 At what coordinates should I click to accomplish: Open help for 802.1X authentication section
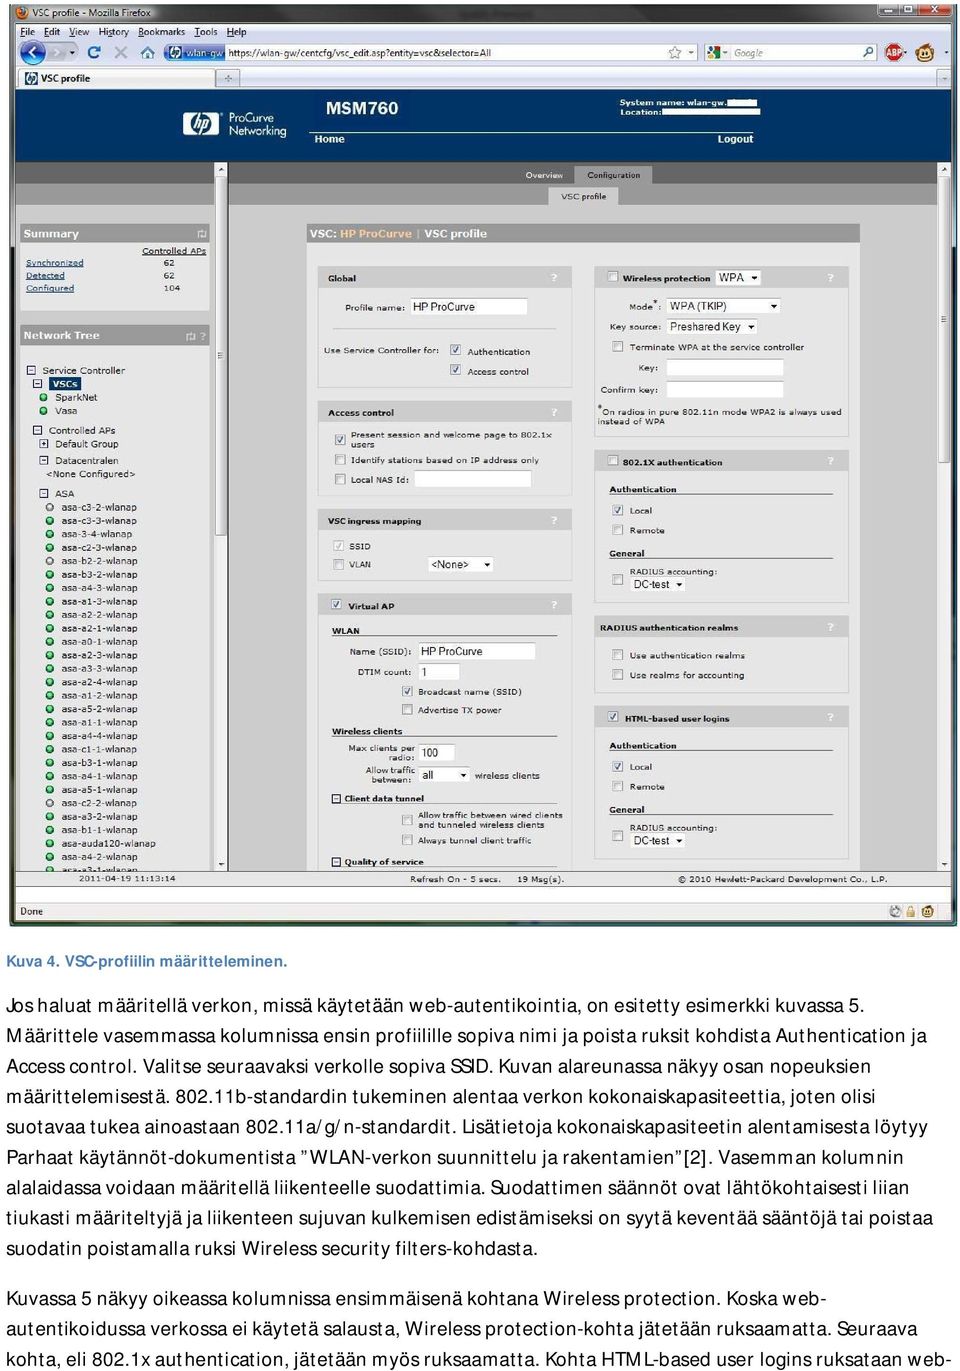(830, 462)
